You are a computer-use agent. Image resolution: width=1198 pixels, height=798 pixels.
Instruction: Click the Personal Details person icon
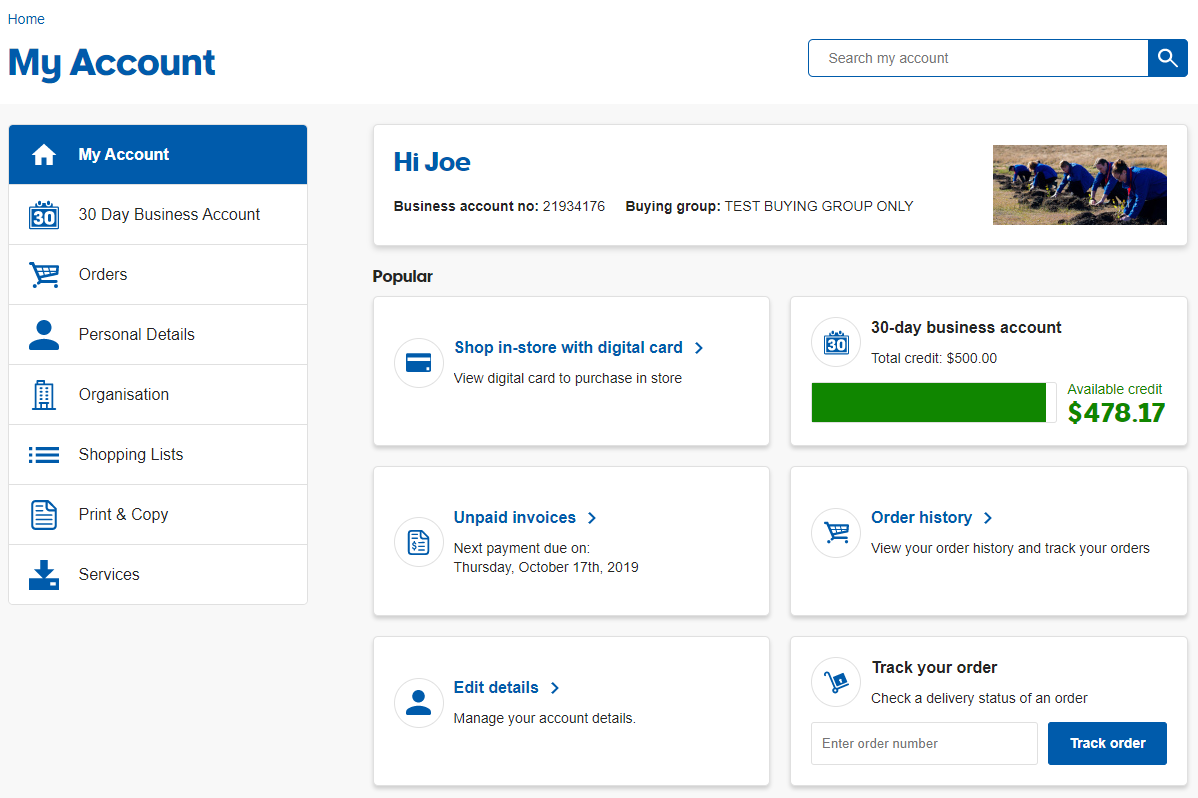click(x=44, y=334)
